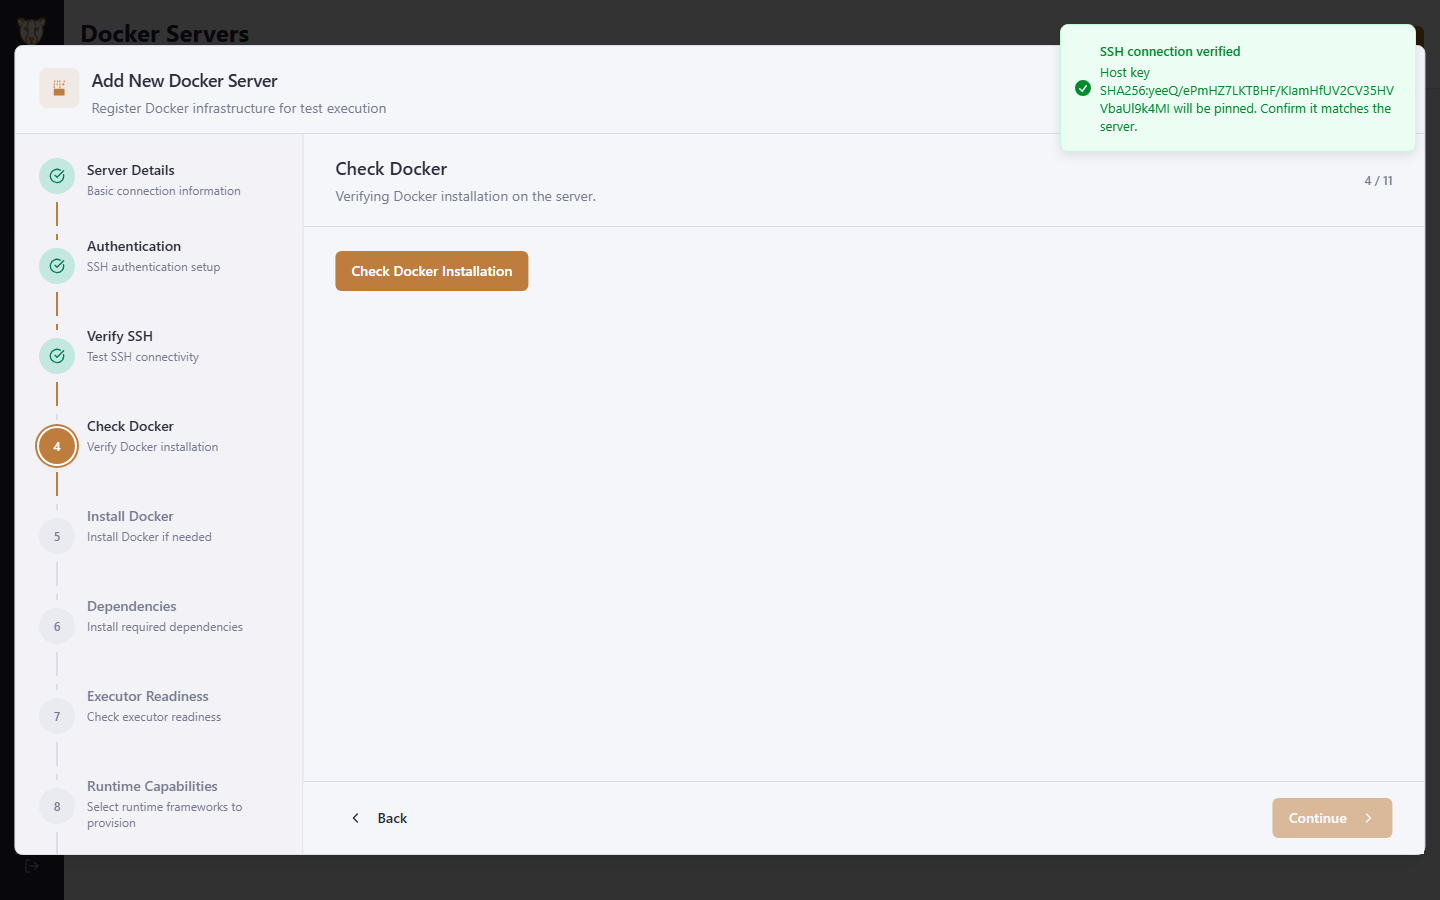
Task: Click 'SSH authentication setup' description
Action: [x=154, y=267]
